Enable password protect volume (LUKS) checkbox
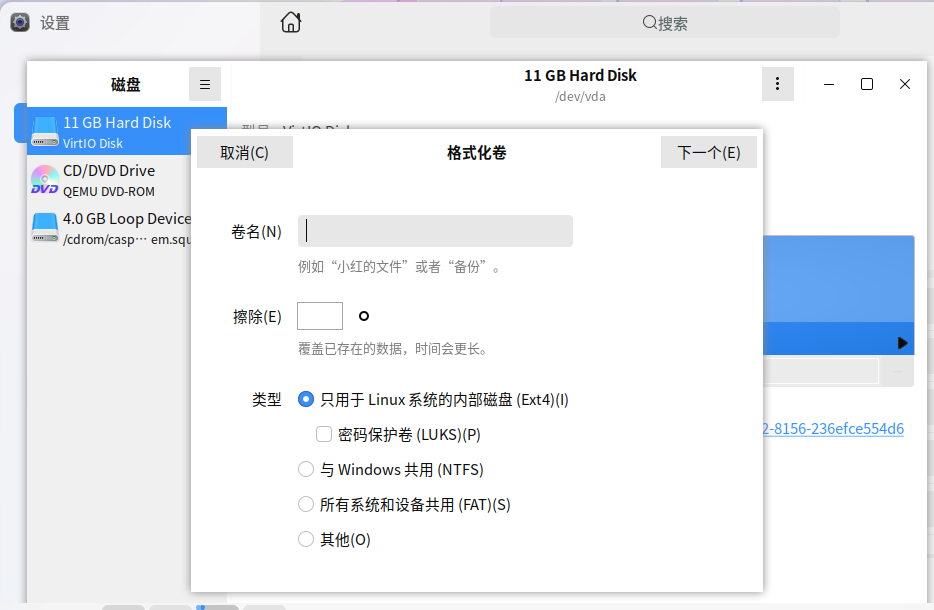 click(324, 434)
